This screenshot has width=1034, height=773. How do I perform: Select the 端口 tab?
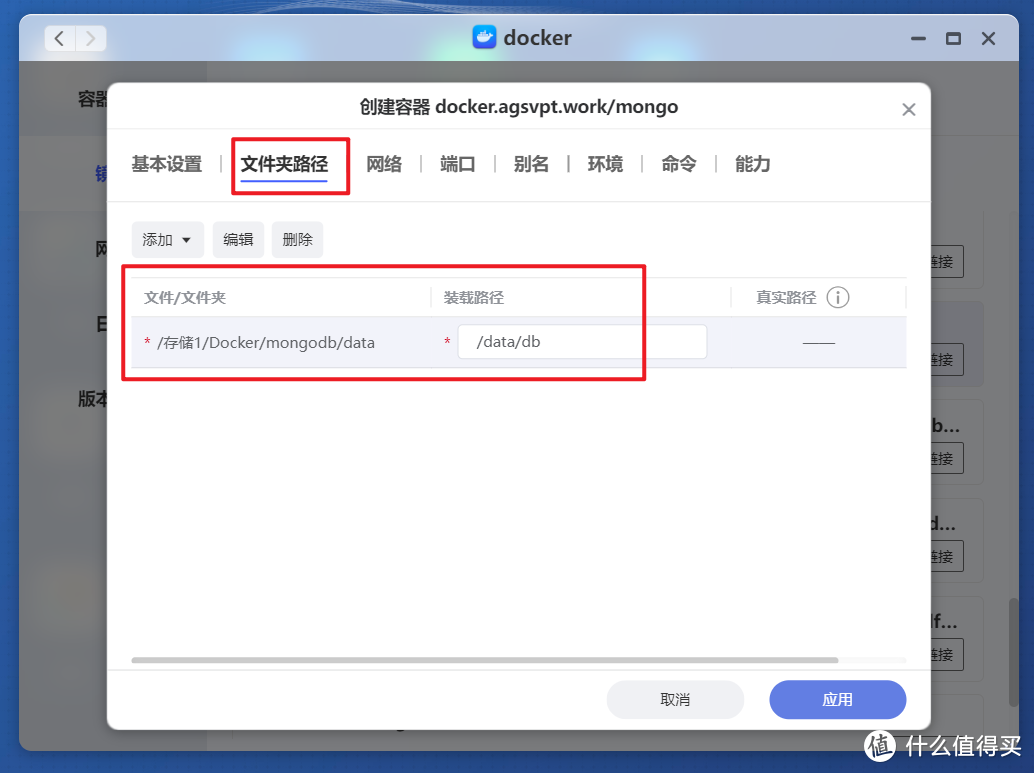click(457, 163)
